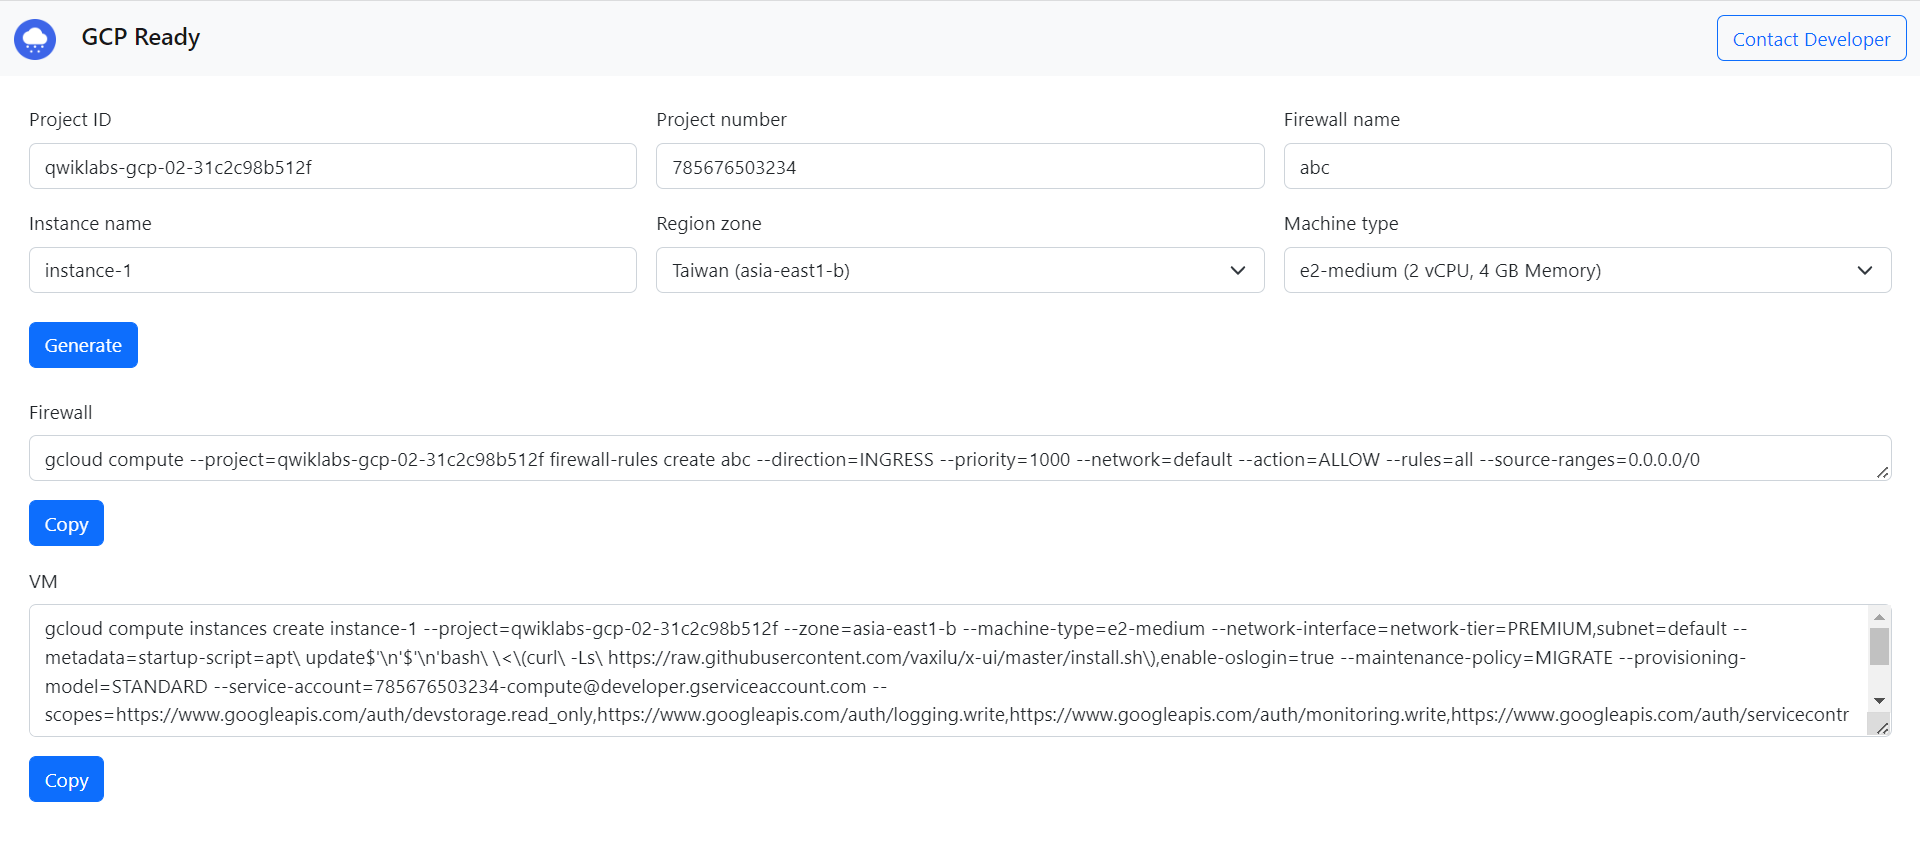Click the Machine type label
The height and width of the screenshot is (850, 1920).
pyautogui.click(x=1341, y=223)
